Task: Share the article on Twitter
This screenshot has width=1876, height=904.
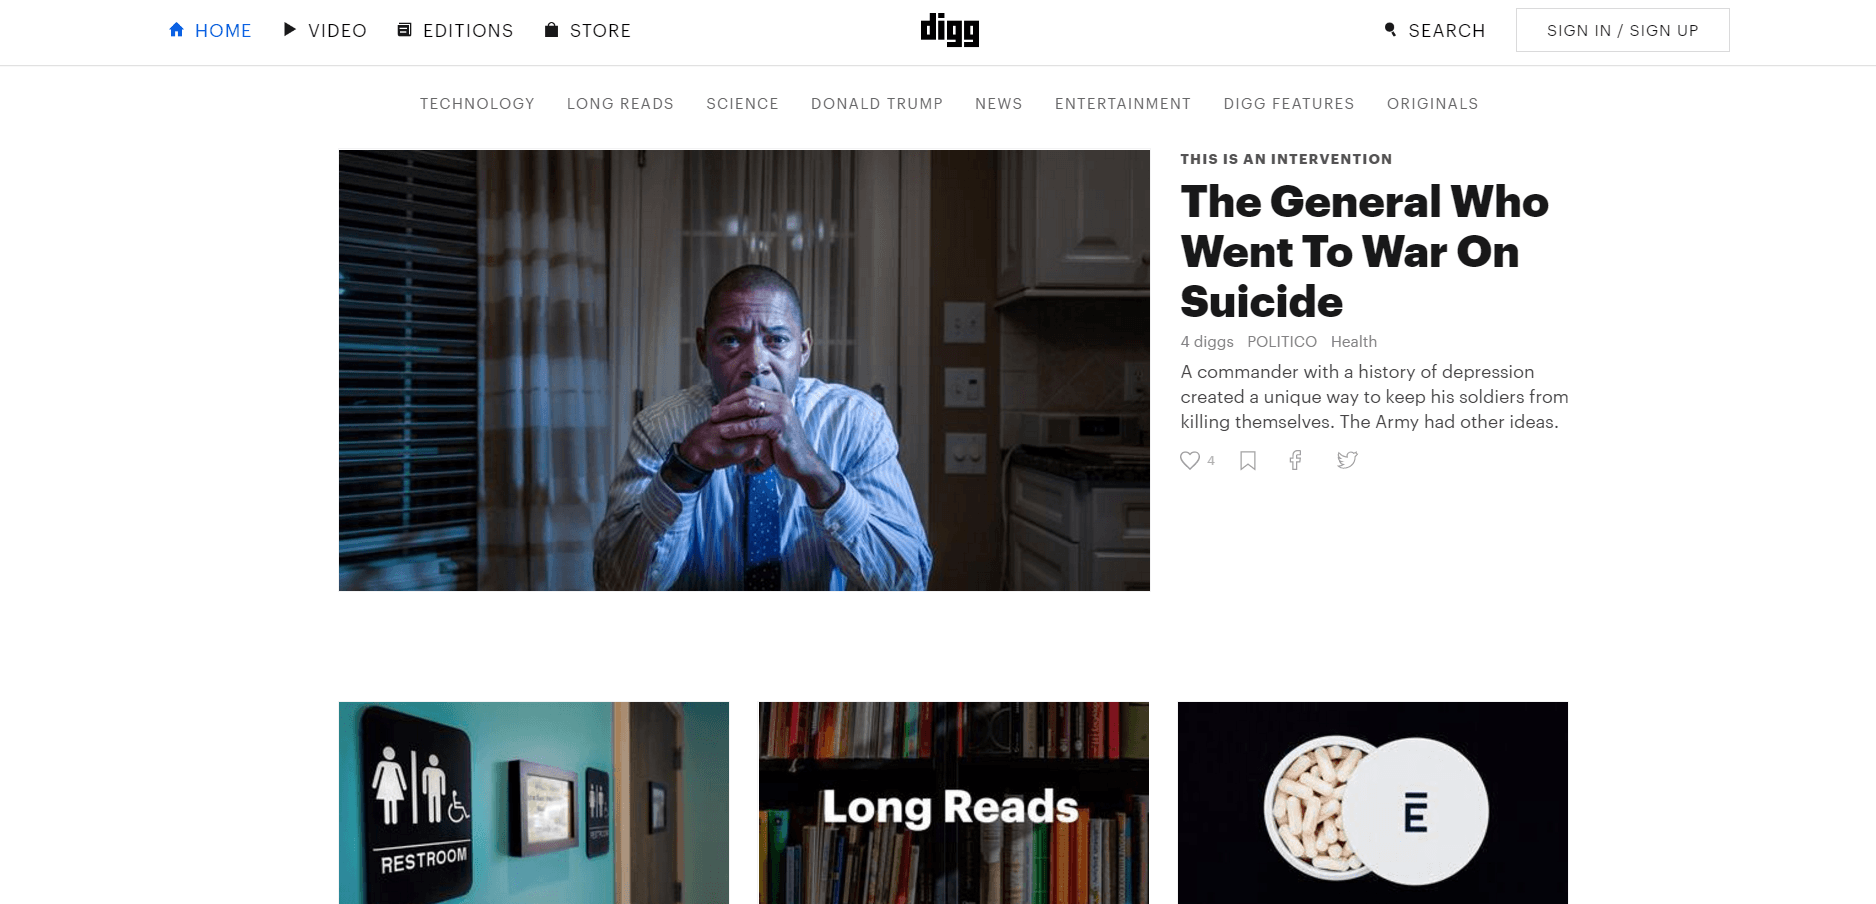Action: click(1348, 460)
